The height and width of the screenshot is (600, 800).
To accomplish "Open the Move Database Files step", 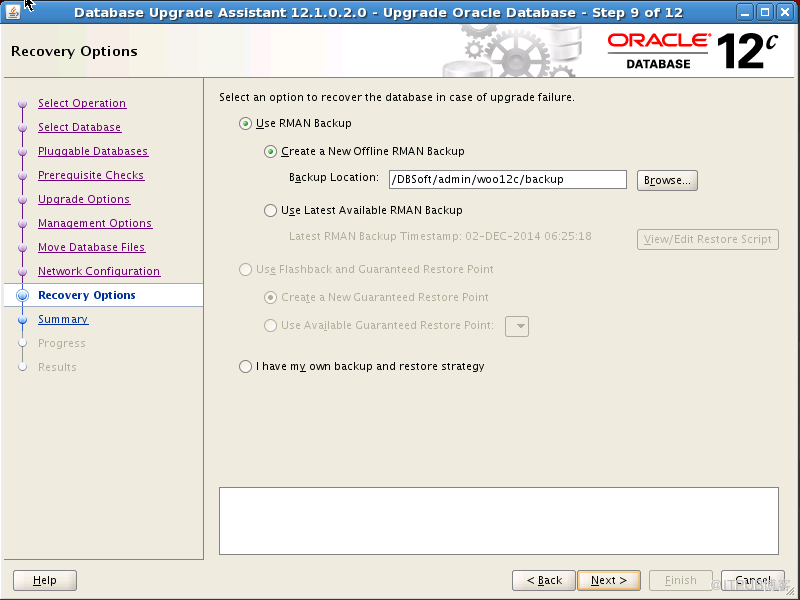I will point(92,247).
